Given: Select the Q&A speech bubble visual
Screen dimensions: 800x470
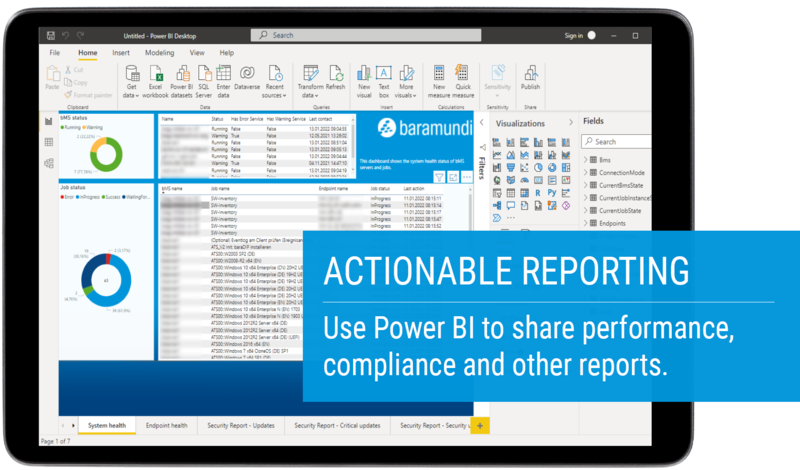Looking at the screenshot, I should [511, 206].
